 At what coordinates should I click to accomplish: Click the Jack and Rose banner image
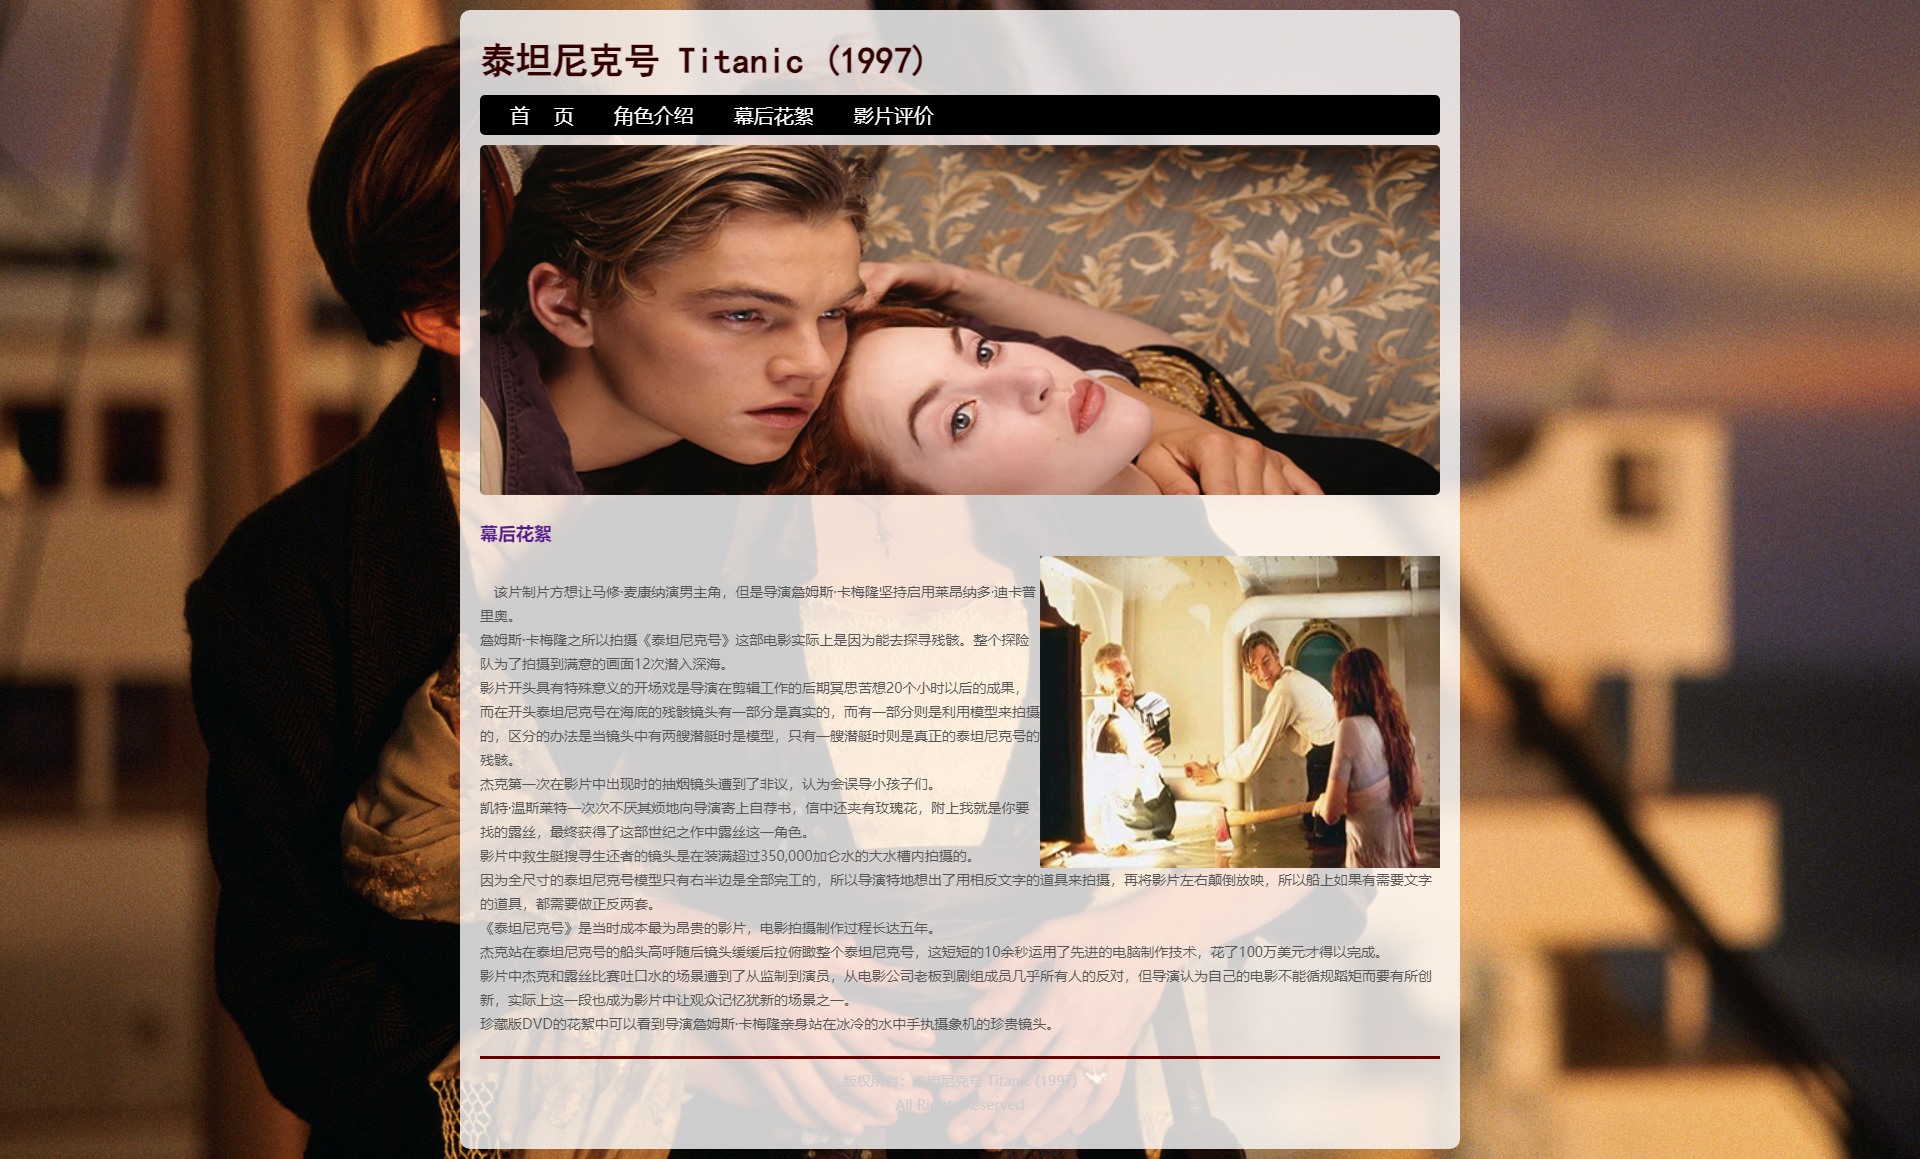click(960, 320)
